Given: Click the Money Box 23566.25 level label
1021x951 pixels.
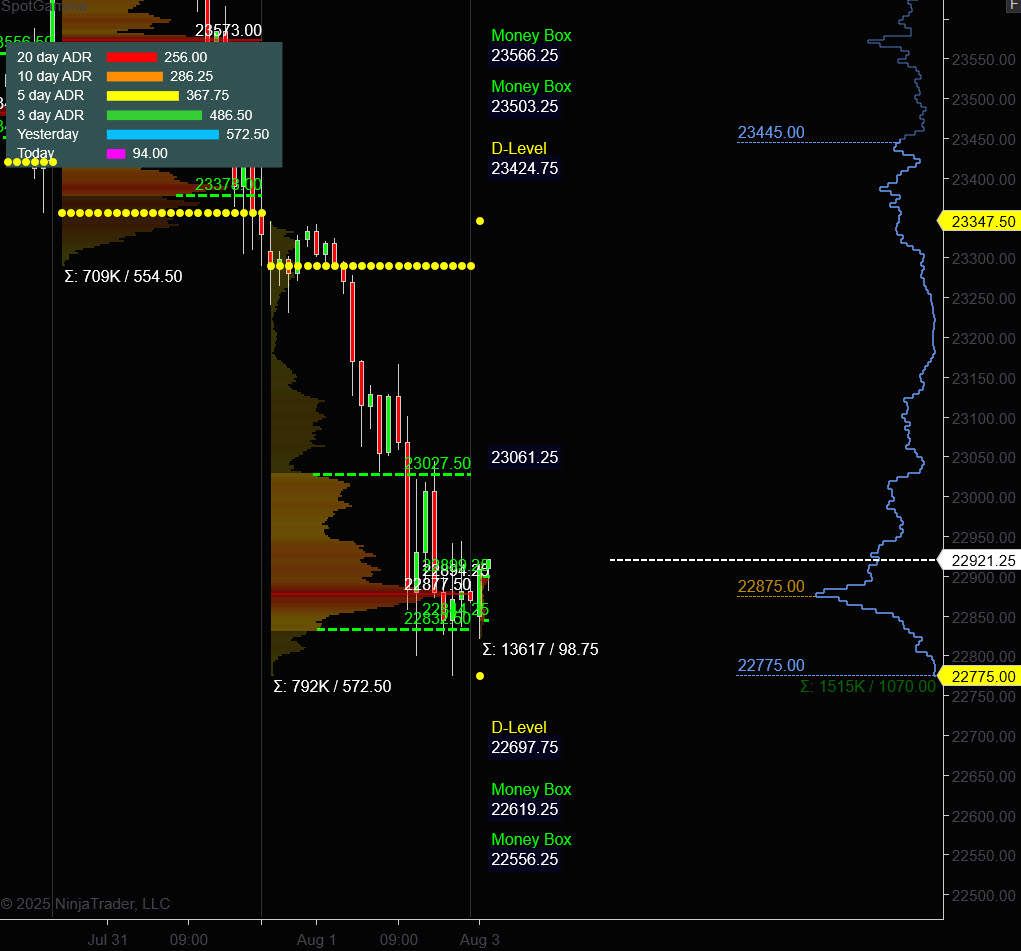Looking at the screenshot, I should [x=531, y=46].
